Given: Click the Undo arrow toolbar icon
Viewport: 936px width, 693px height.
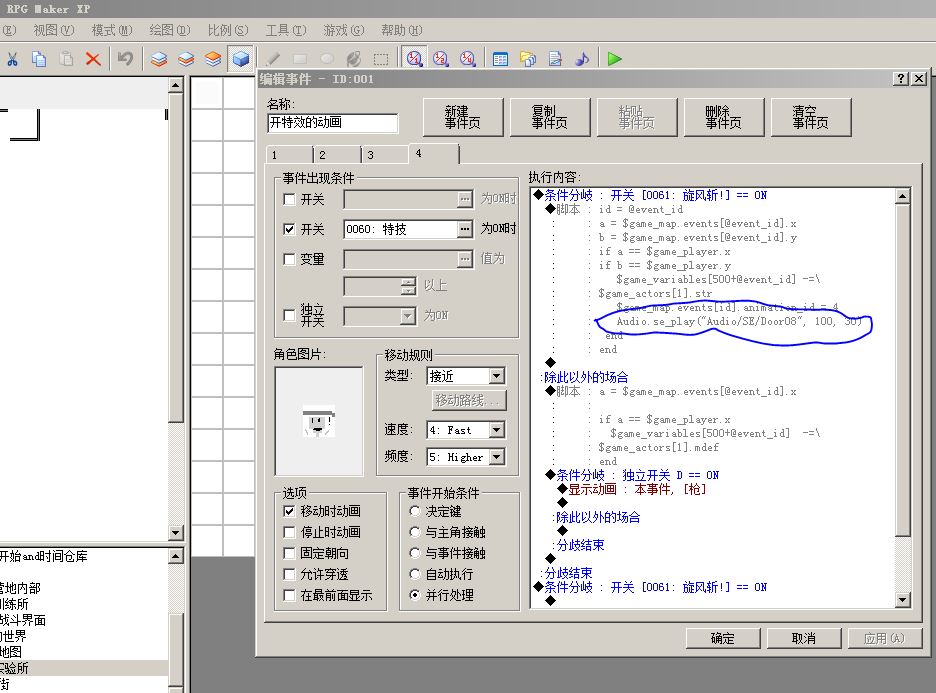Looking at the screenshot, I should [x=125, y=58].
